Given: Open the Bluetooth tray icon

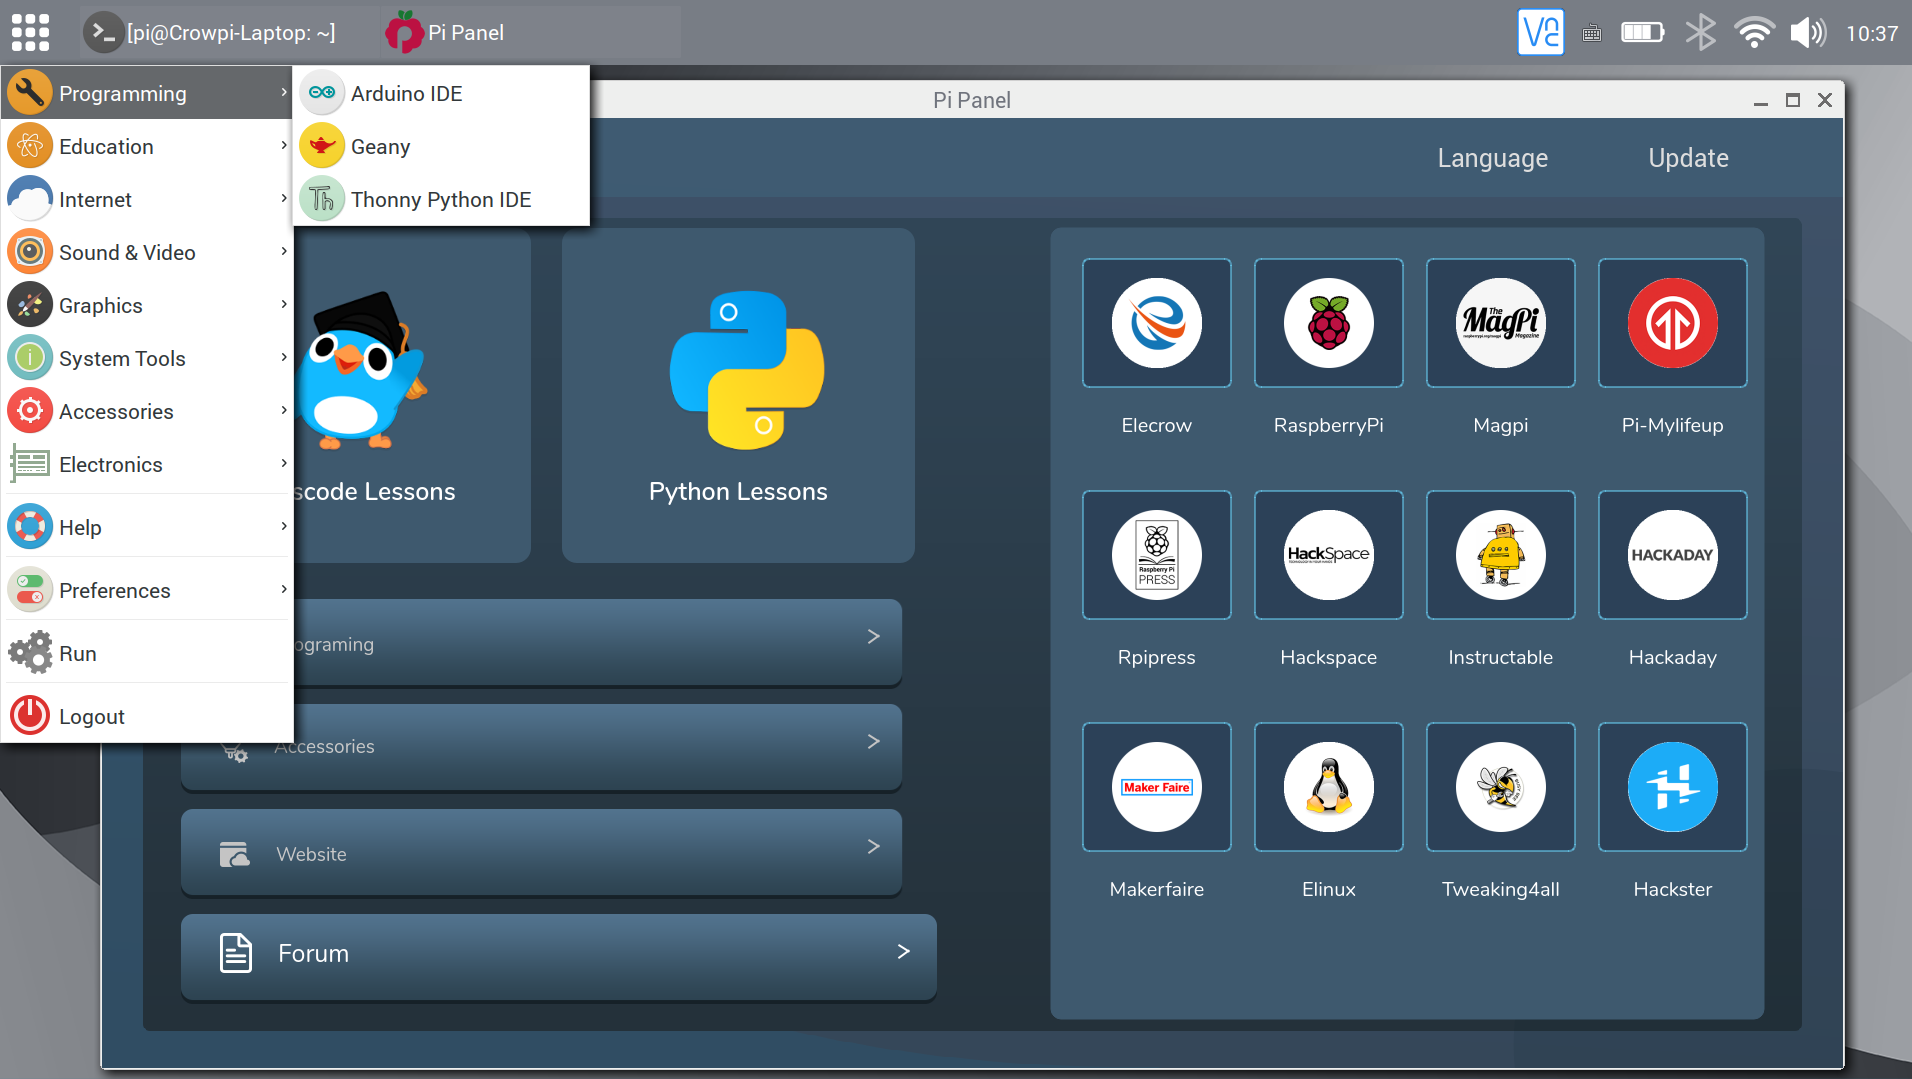Looking at the screenshot, I should pyautogui.click(x=1700, y=32).
